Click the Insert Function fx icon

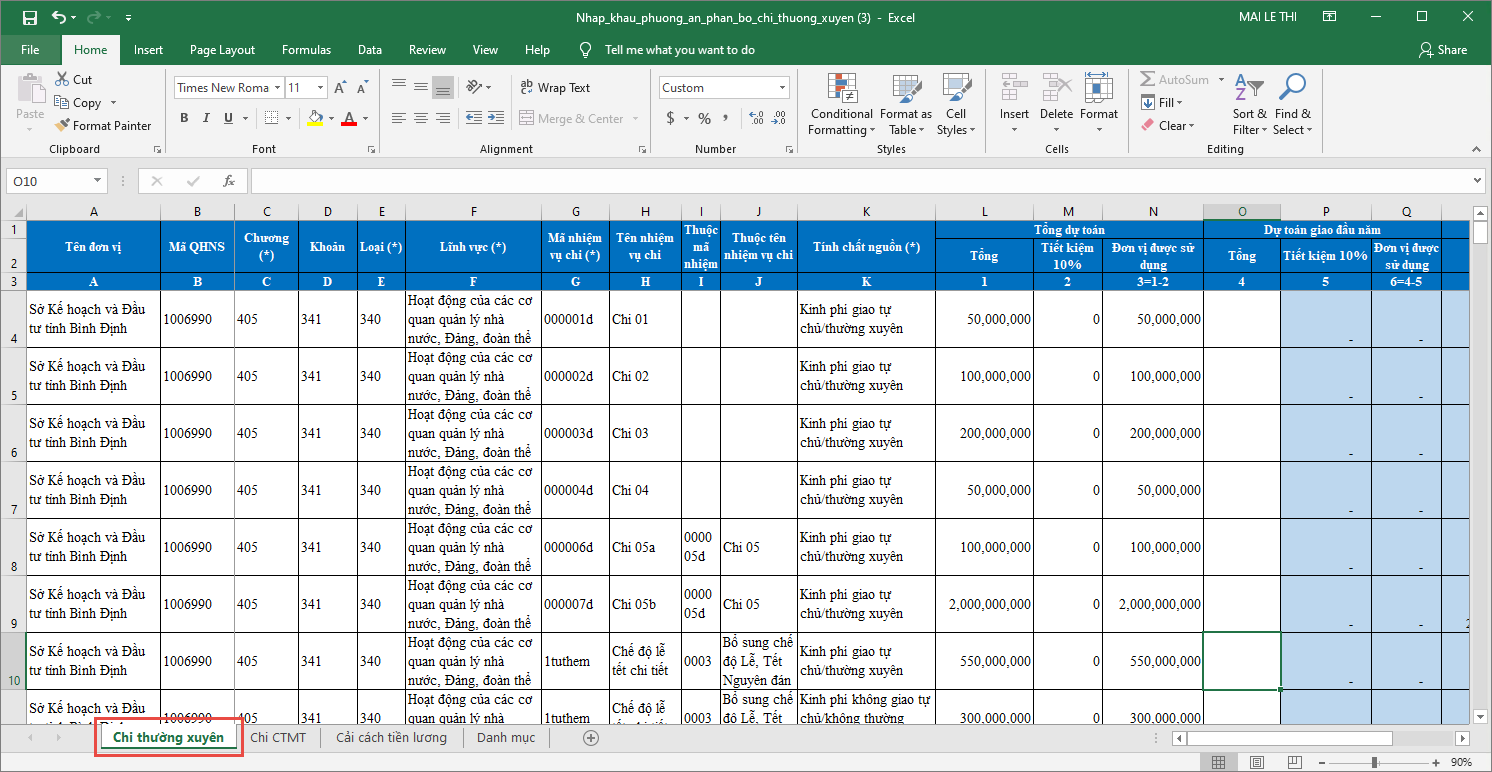pos(229,181)
